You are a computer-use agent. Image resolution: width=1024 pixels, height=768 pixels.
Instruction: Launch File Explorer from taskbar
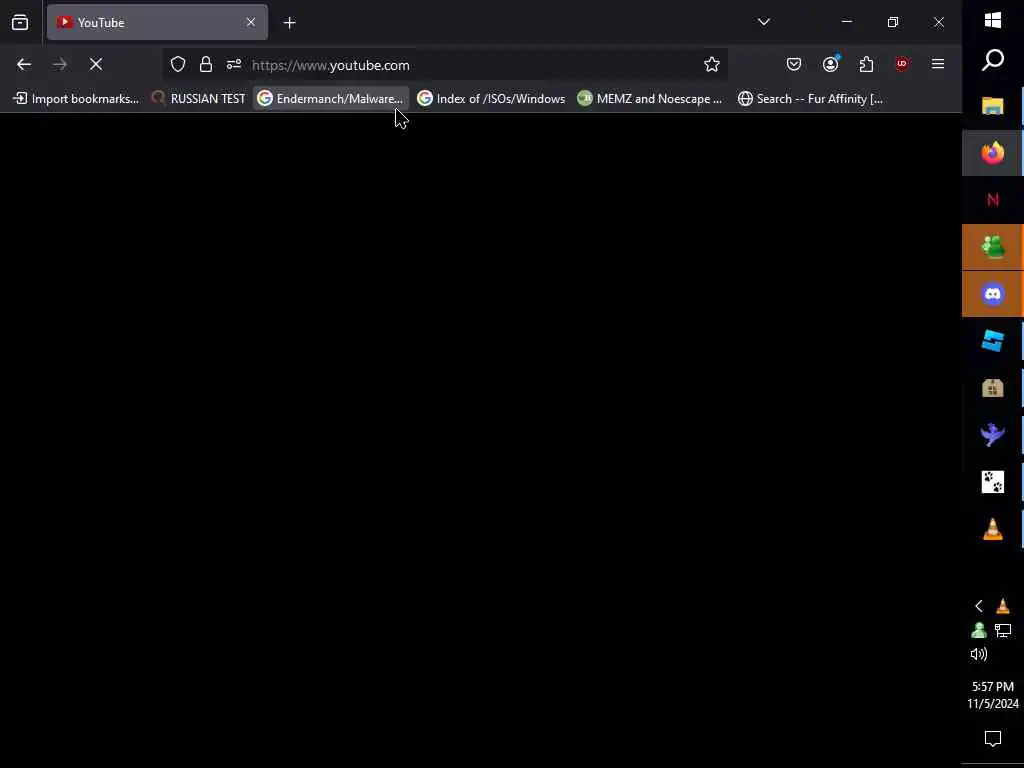tap(993, 106)
